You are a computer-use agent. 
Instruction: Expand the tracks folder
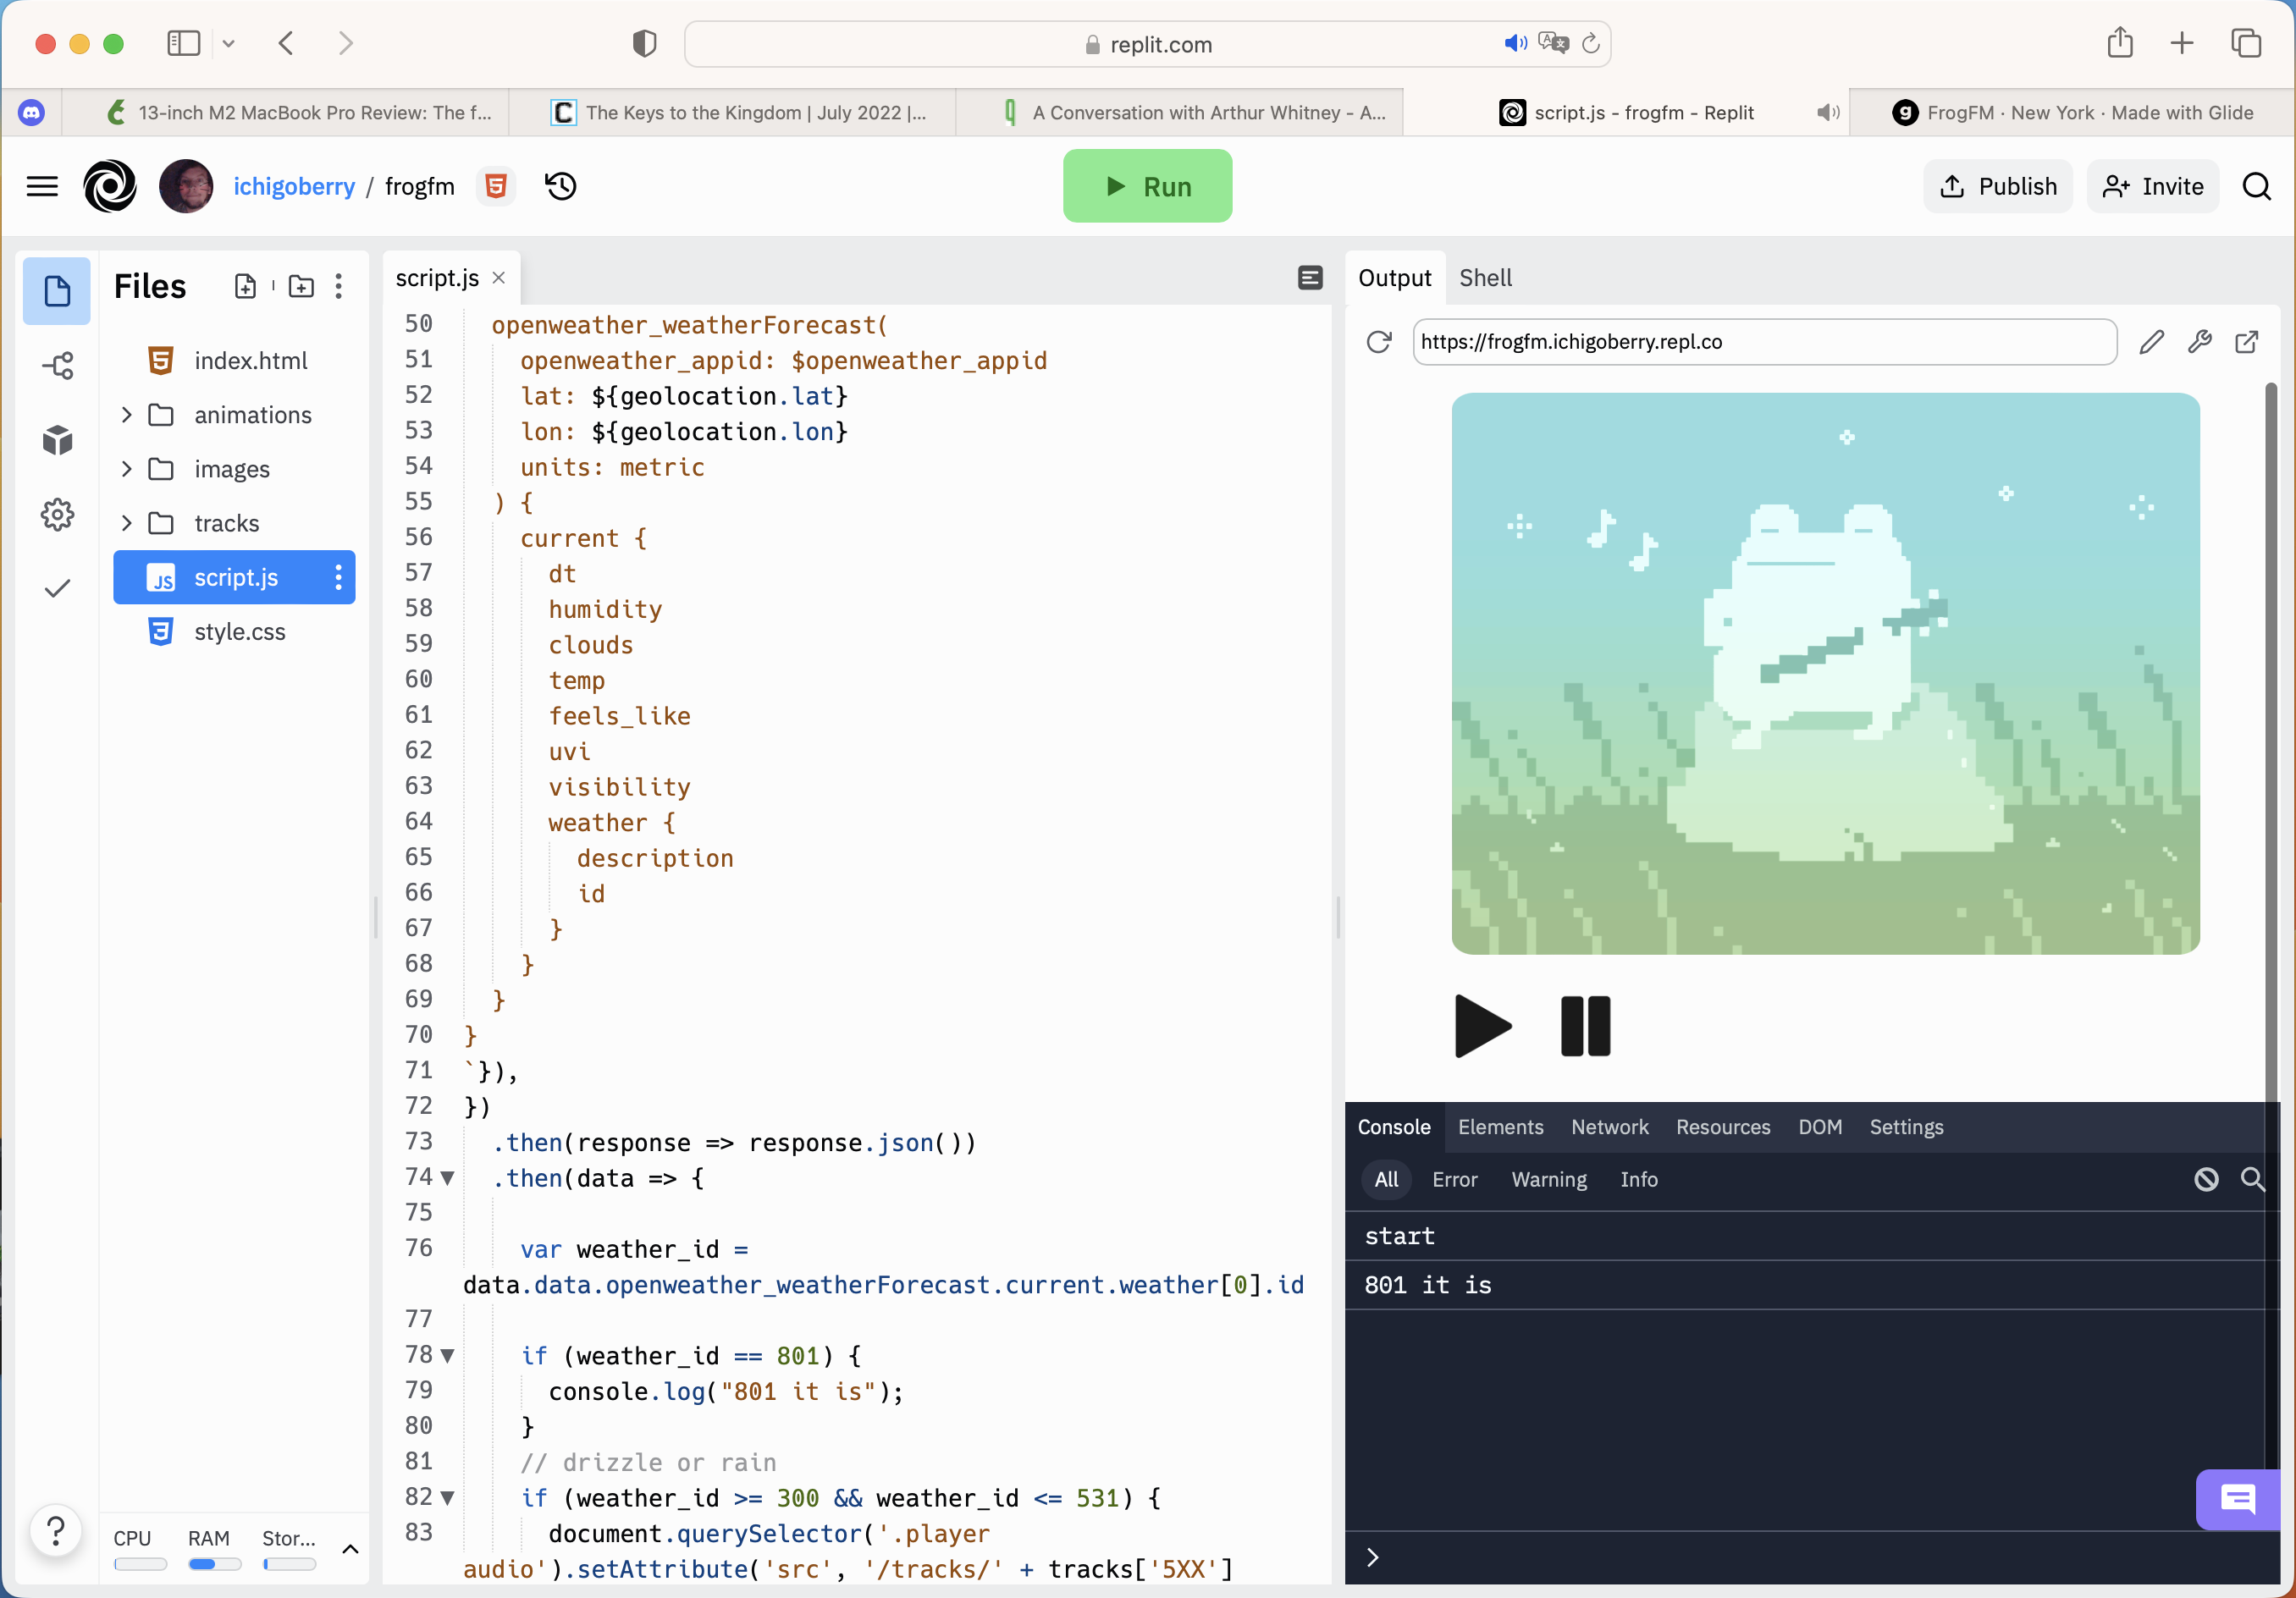pyautogui.click(x=127, y=523)
